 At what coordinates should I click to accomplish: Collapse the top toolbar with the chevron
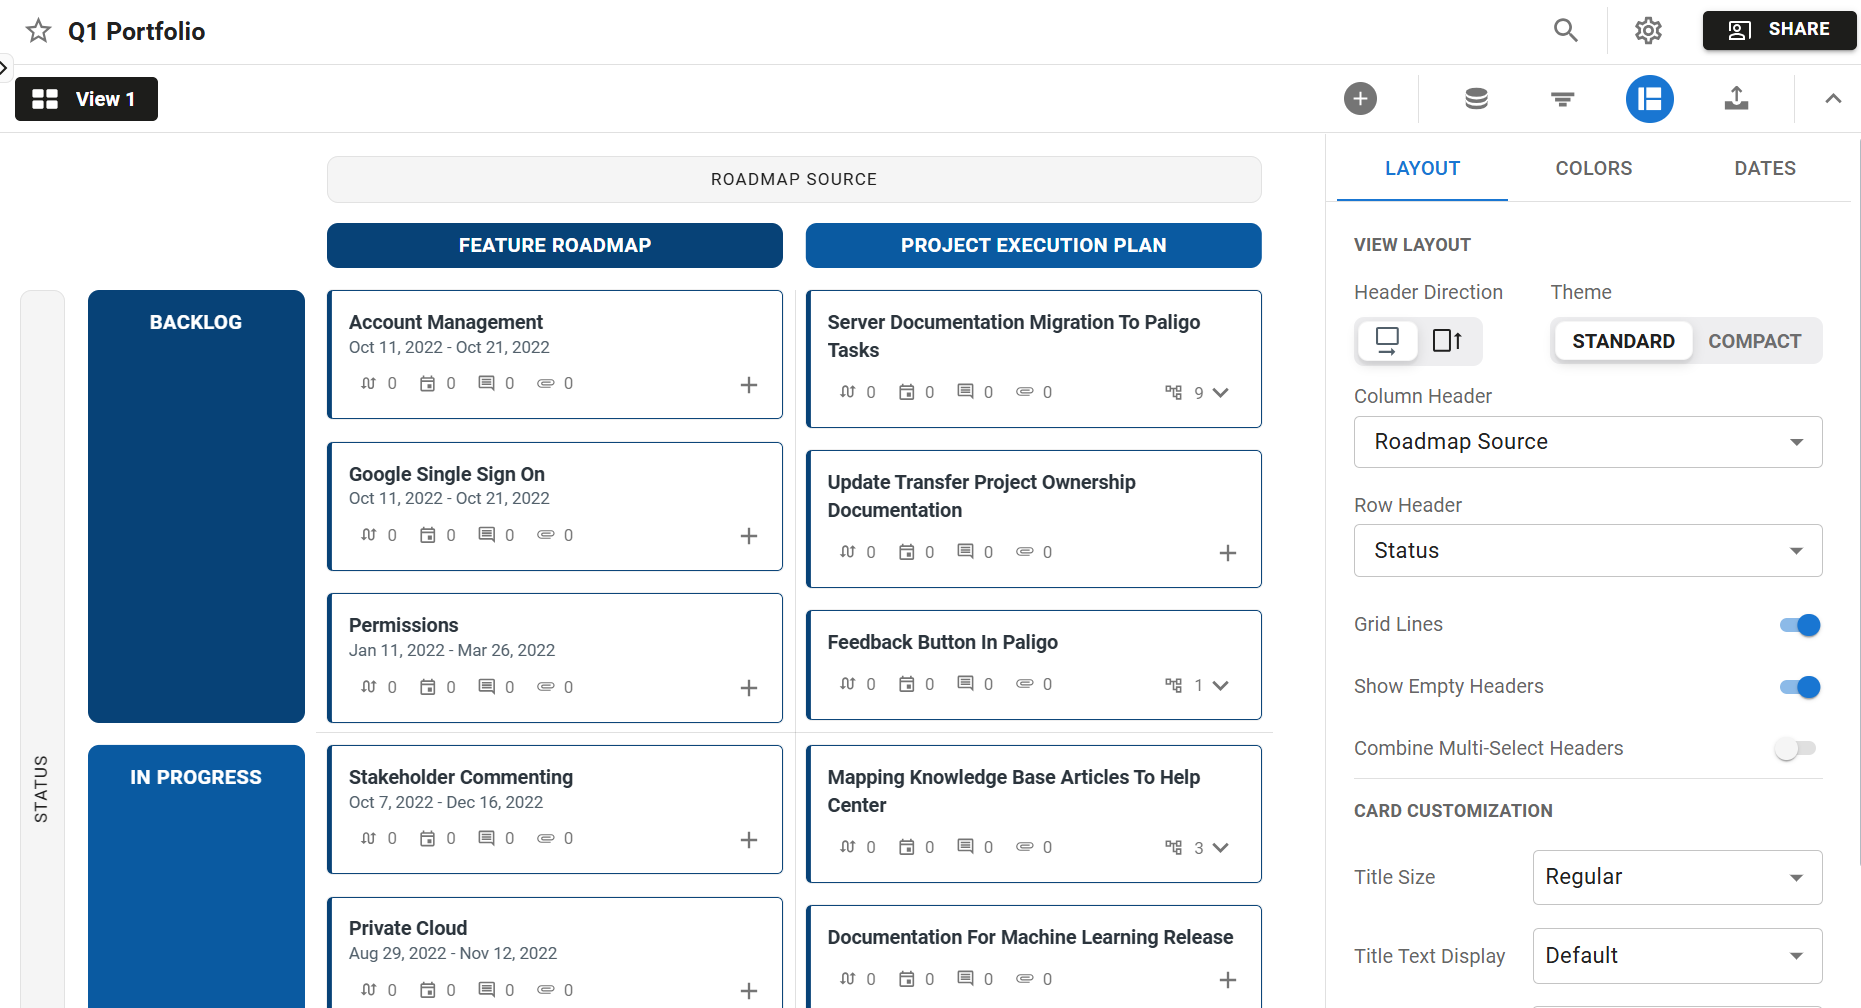[x=1833, y=99]
